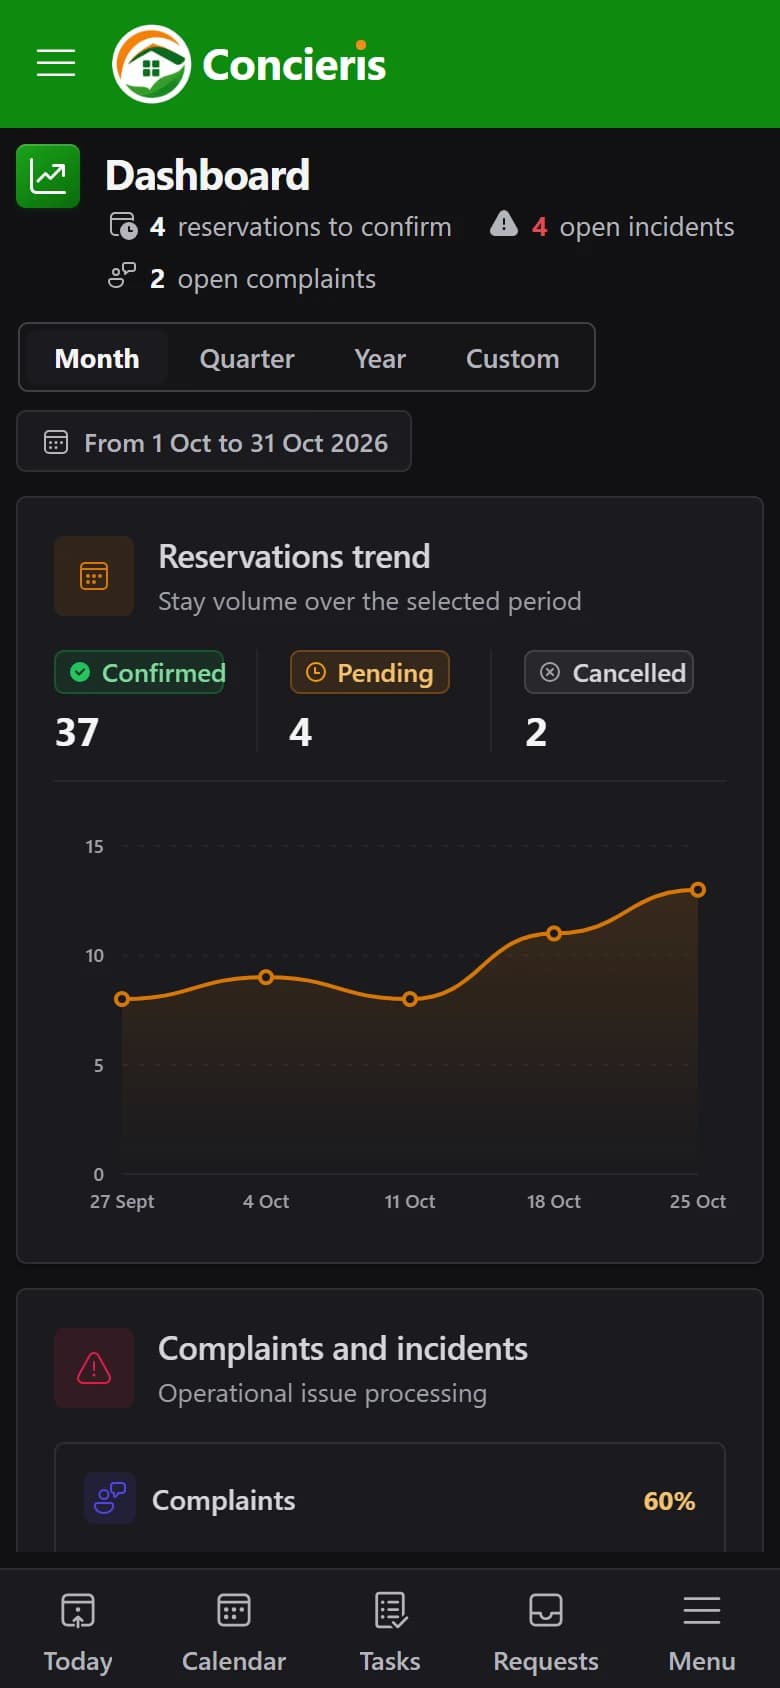The image size is (780, 1688).
Task: Go to the Today label in bottom bar
Action: click(x=78, y=1661)
